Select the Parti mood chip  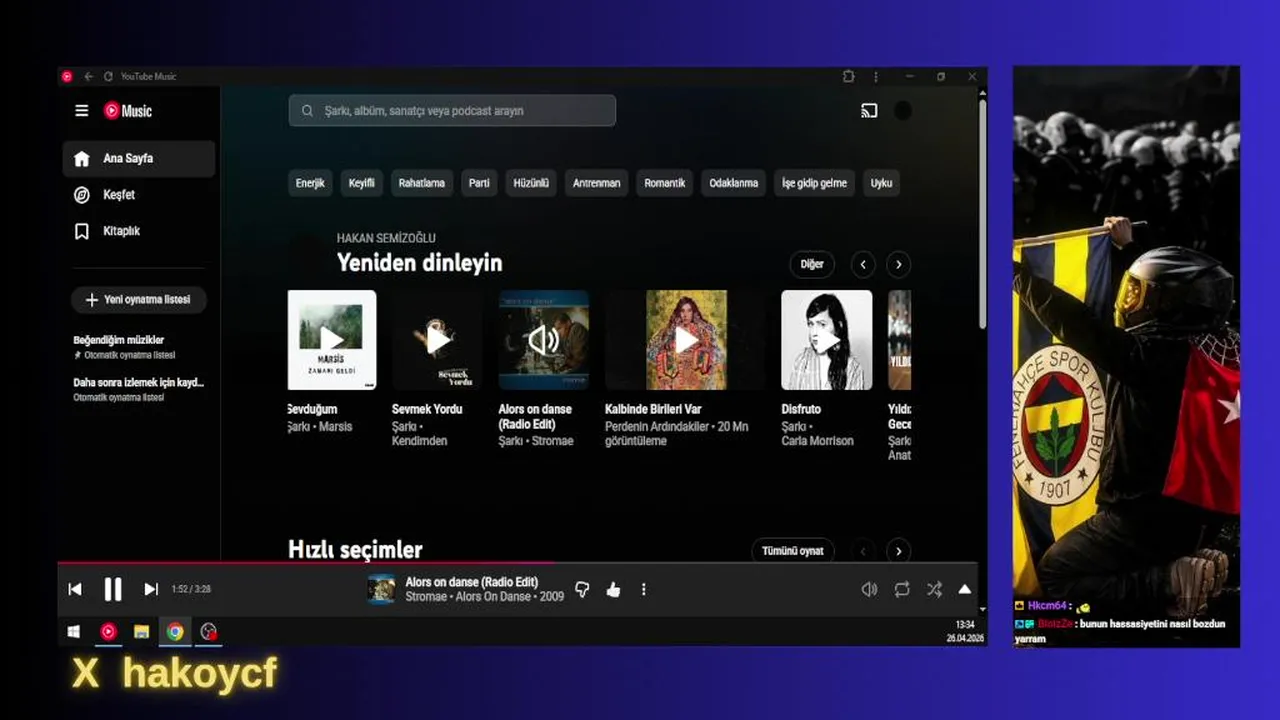tap(480, 183)
